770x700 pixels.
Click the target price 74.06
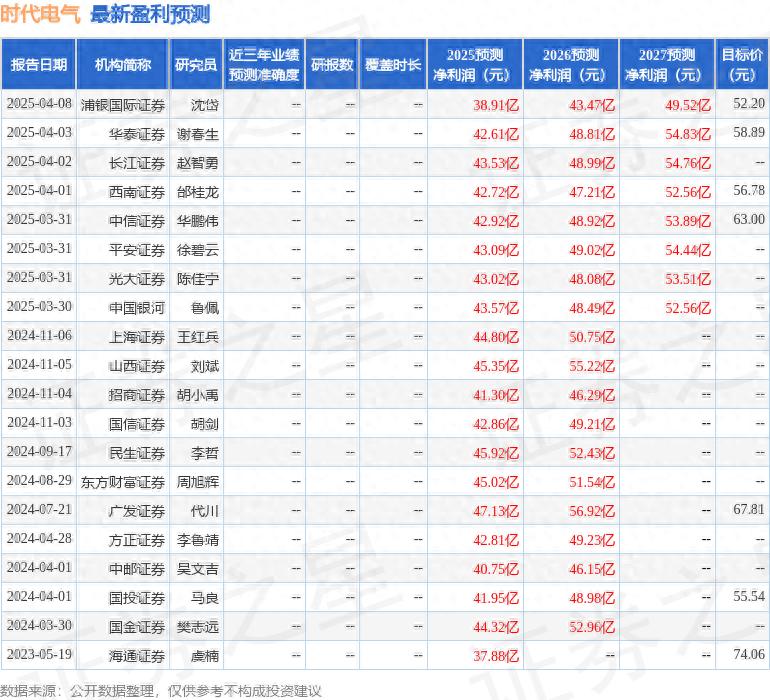coord(749,654)
